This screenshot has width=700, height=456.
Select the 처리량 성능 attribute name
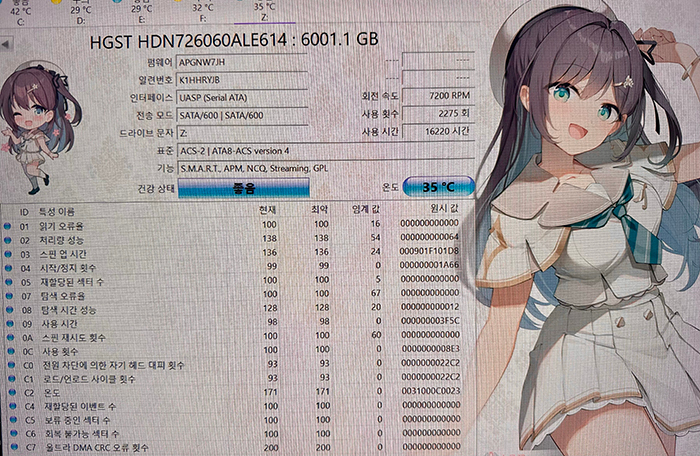(62, 240)
